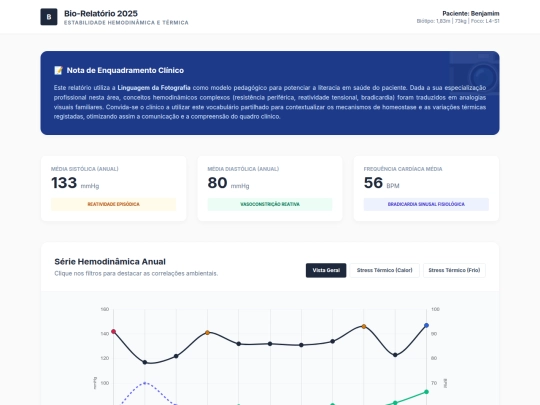This screenshot has width=540, height=405.
Task: Select the Stress Térmico (Calor) filter
Action: [384, 270]
